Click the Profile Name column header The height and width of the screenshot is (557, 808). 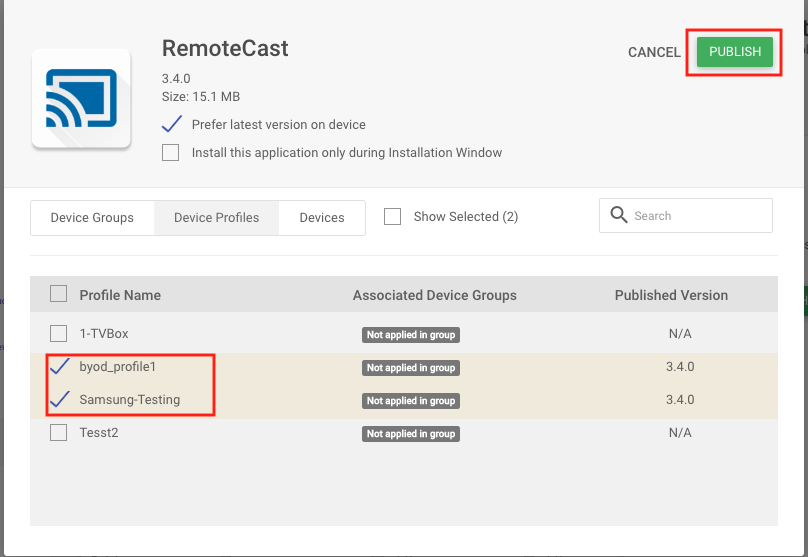[x=120, y=295]
